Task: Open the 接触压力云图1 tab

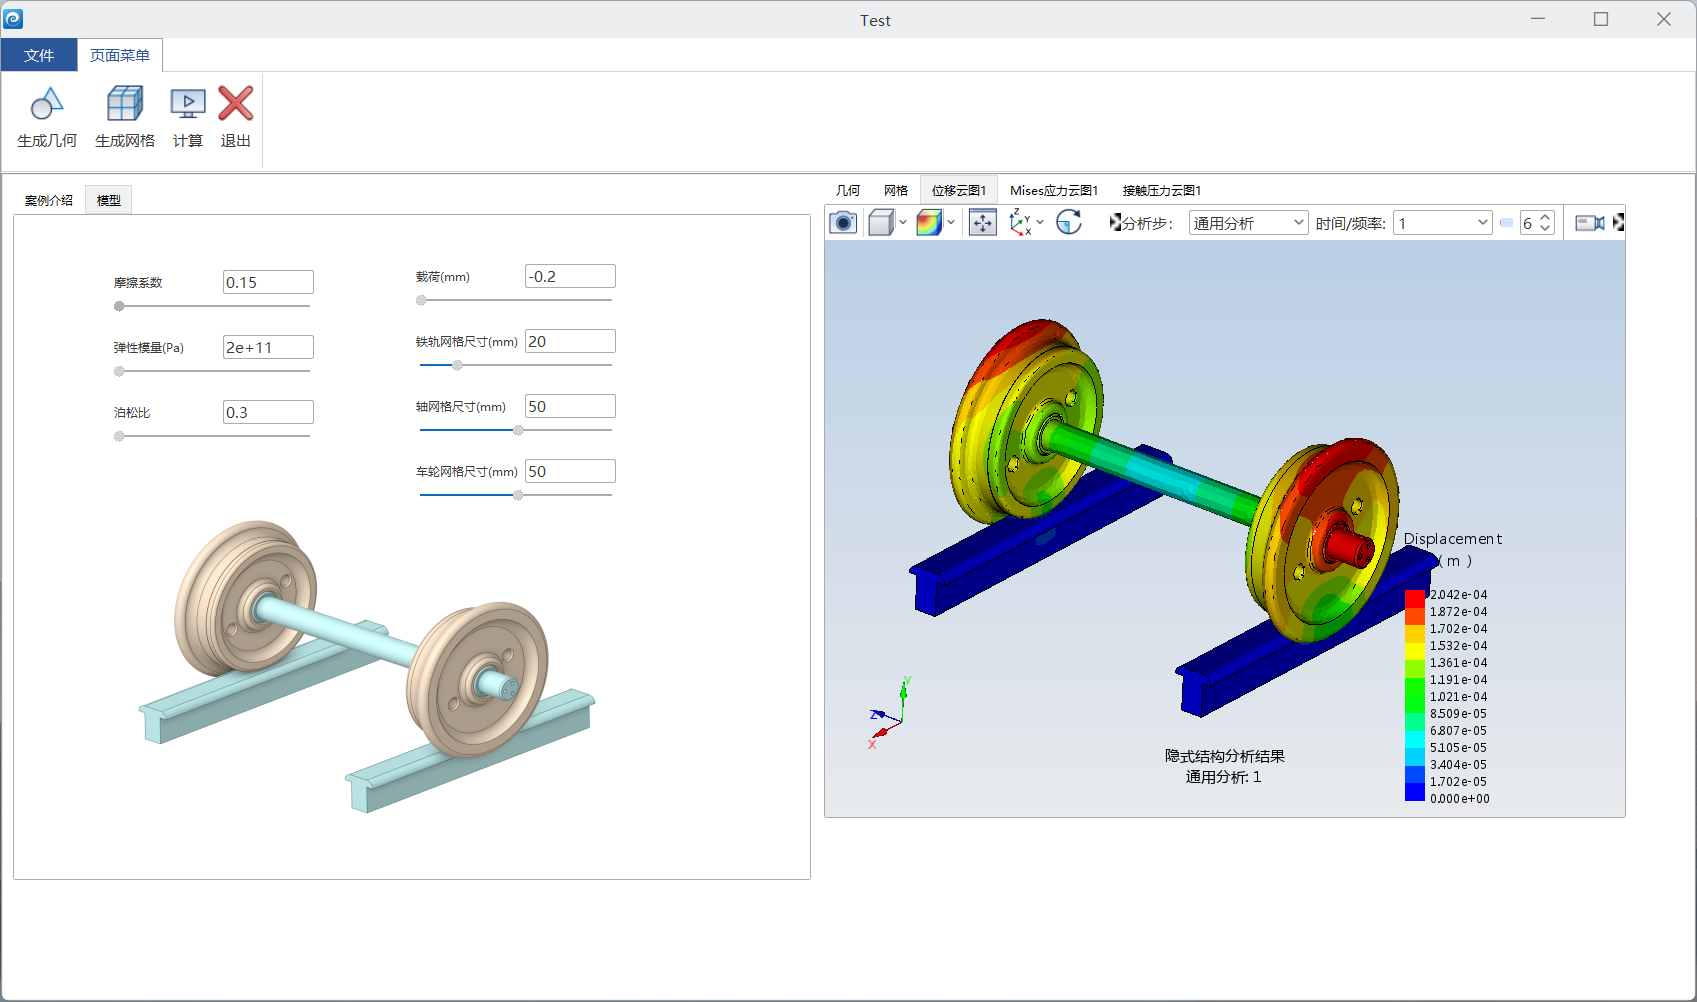Action: pos(1162,190)
